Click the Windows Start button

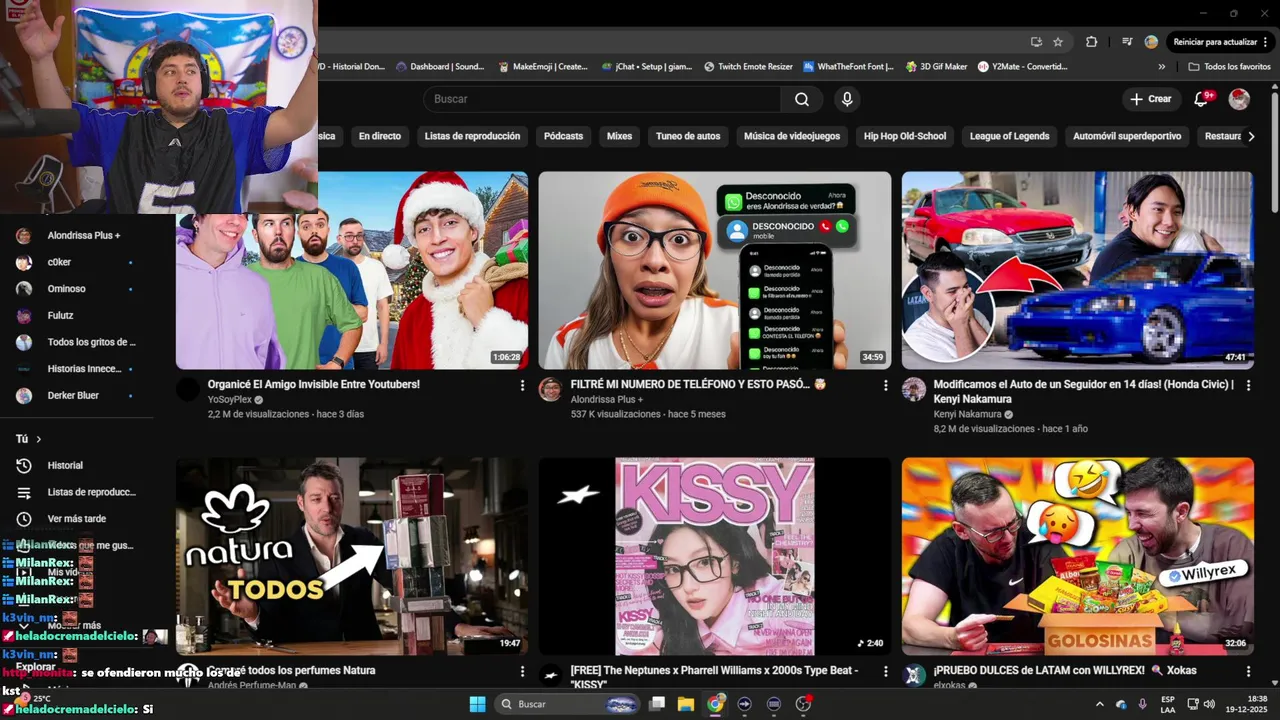477,704
